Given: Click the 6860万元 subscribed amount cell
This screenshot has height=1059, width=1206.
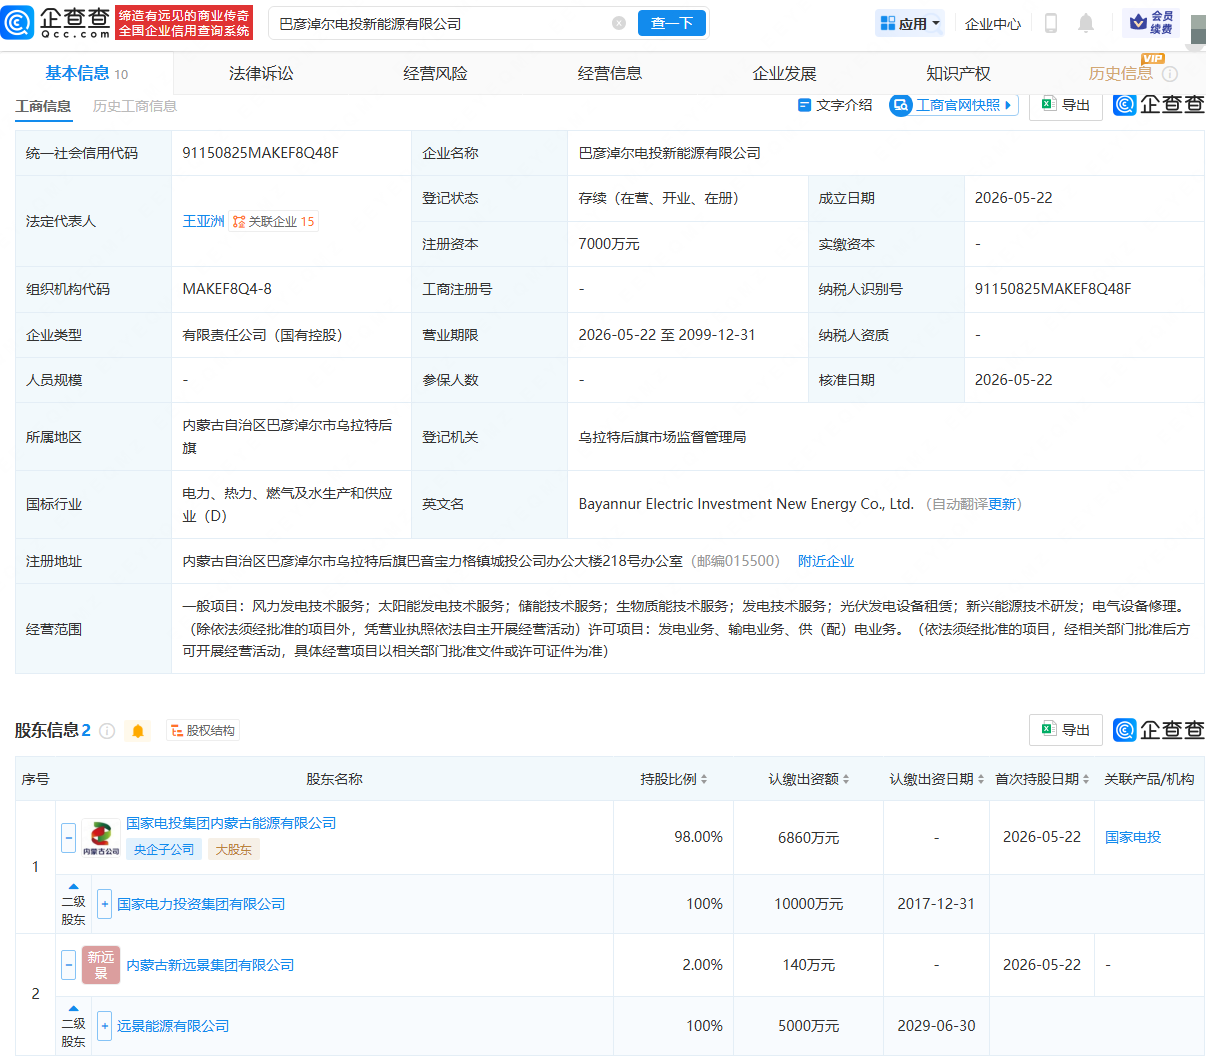Looking at the screenshot, I should 809,837.
